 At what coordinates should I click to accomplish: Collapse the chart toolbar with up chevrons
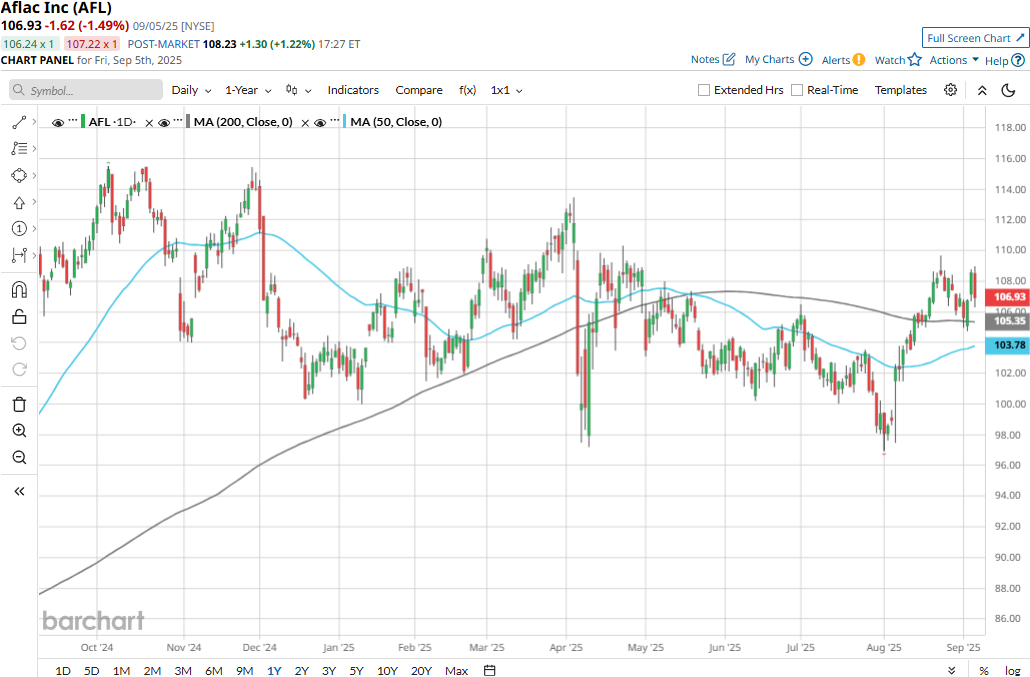[x=982, y=90]
